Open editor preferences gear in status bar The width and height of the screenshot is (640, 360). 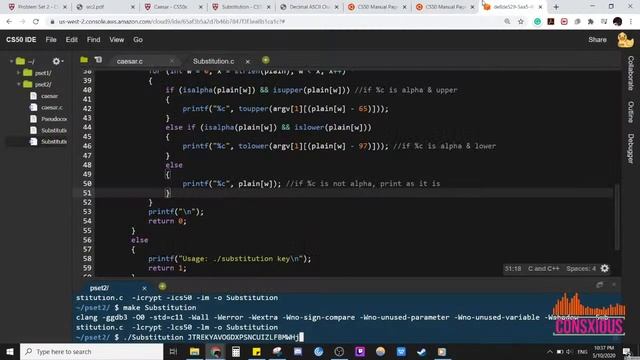pos(604,268)
